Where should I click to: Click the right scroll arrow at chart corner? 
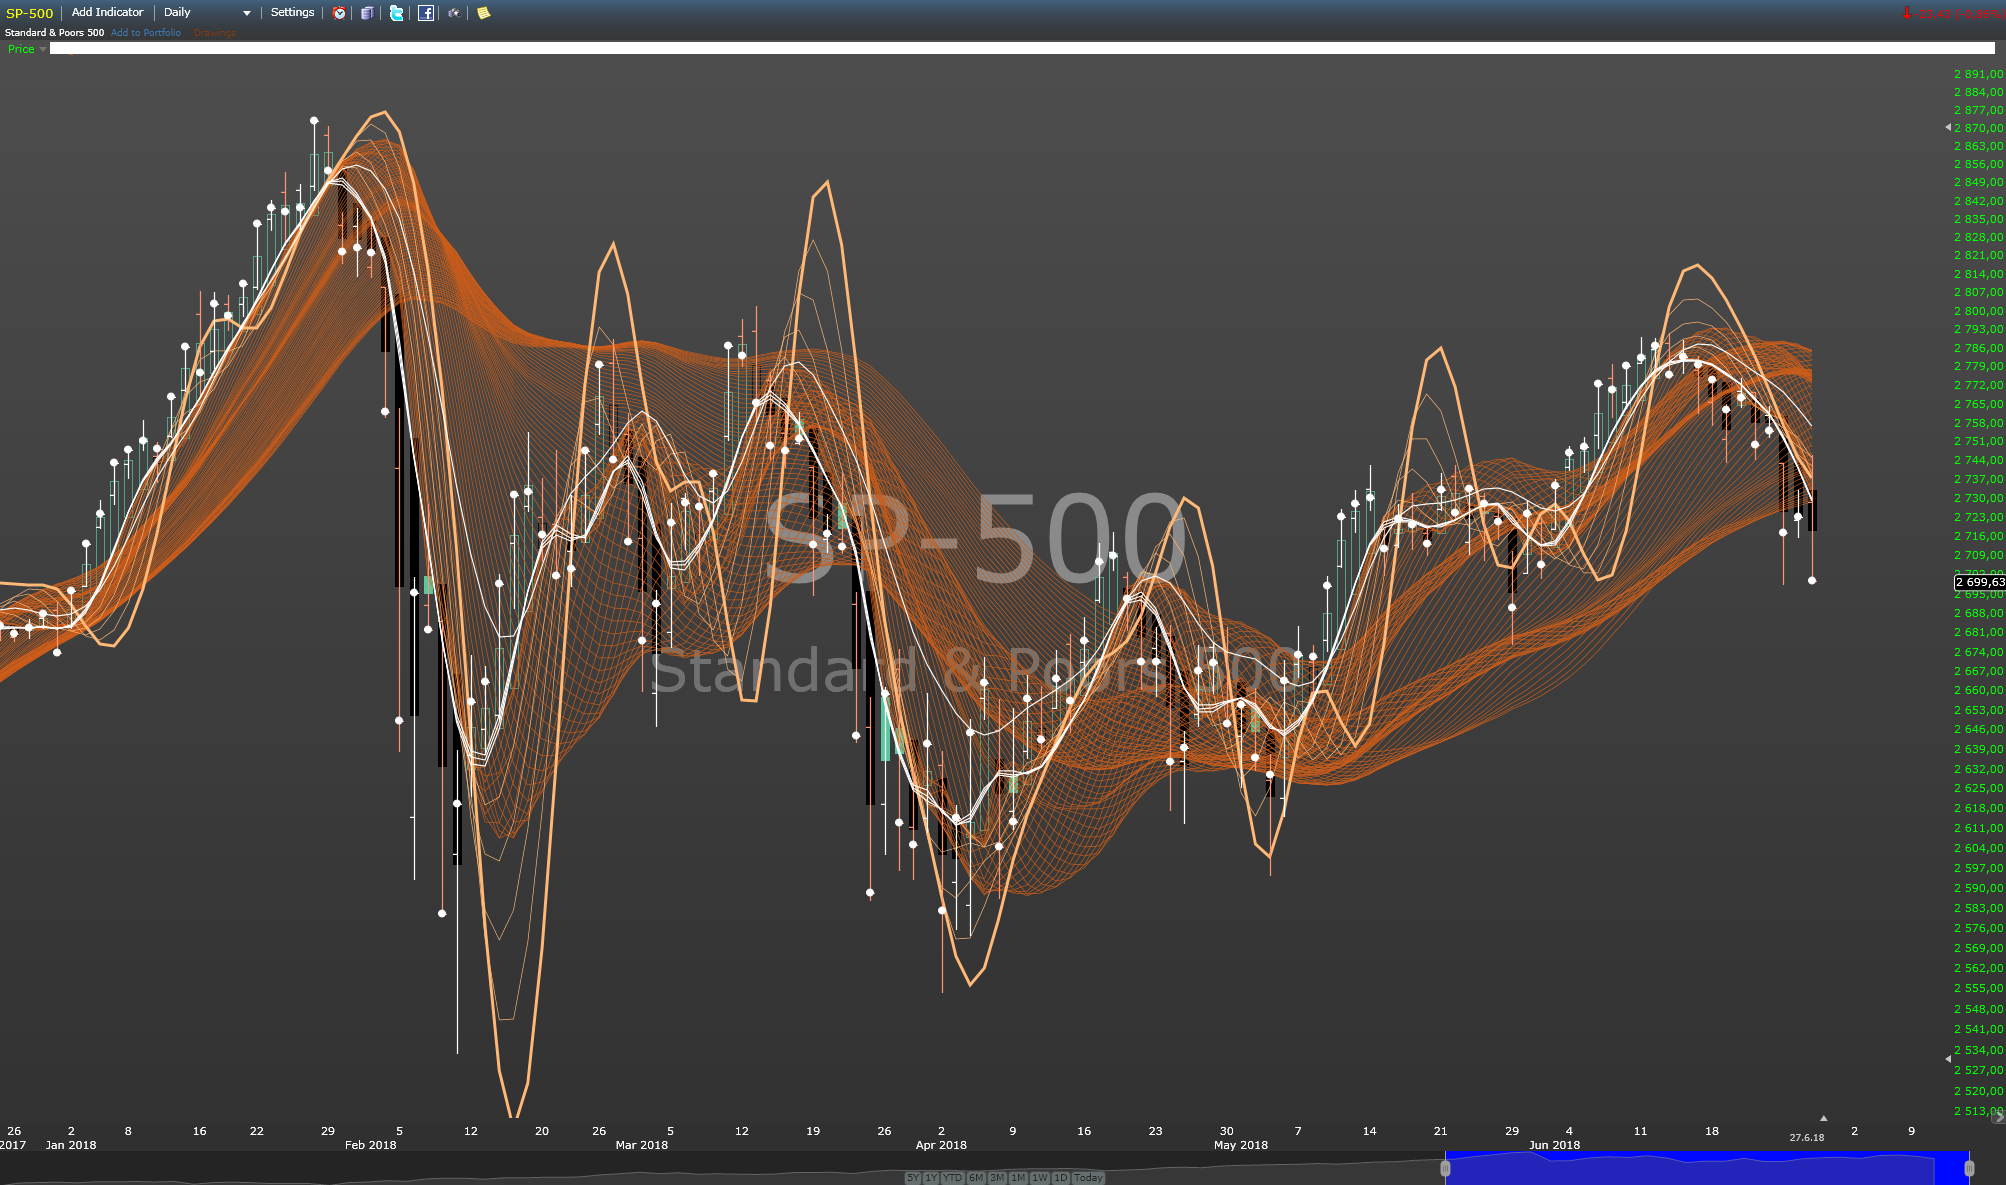point(2000,1118)
